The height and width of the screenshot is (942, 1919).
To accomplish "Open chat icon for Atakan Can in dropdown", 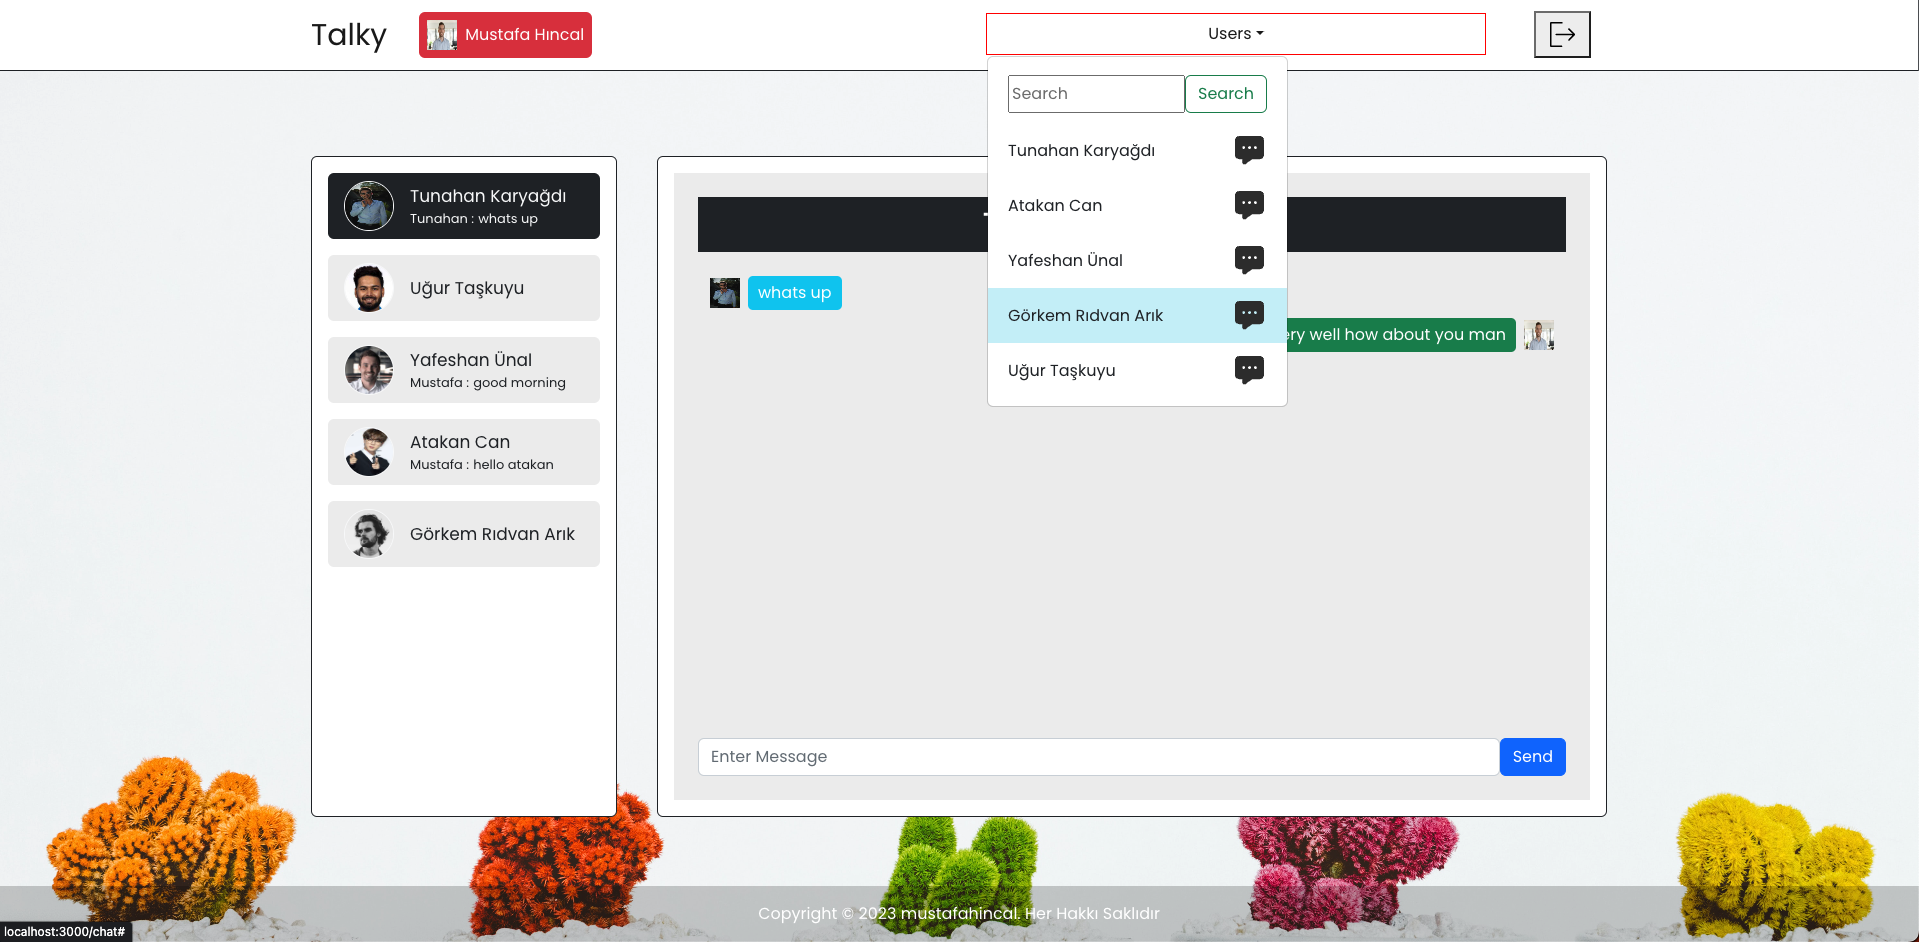I will 1249,205.
